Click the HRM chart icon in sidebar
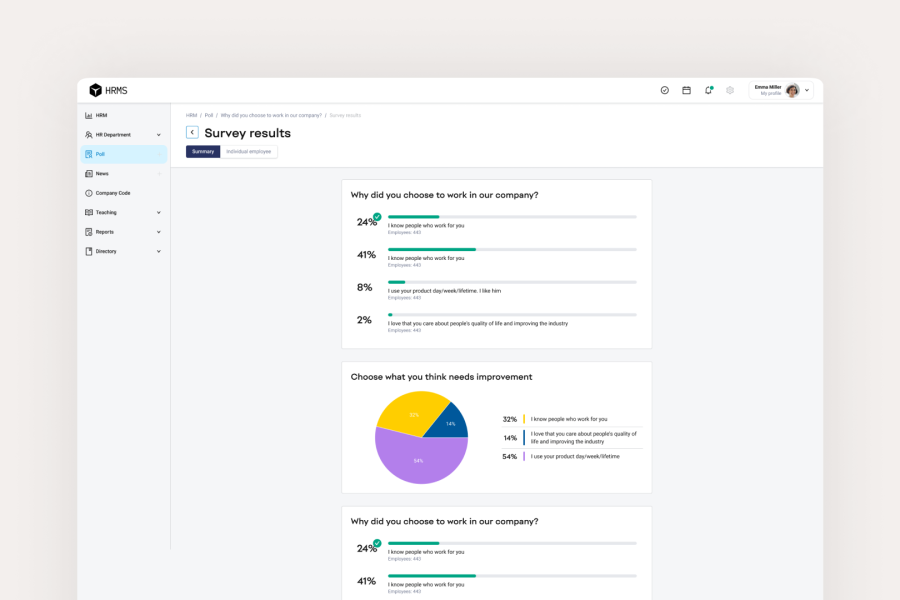The image size is (900, 600). click(89, 115)
